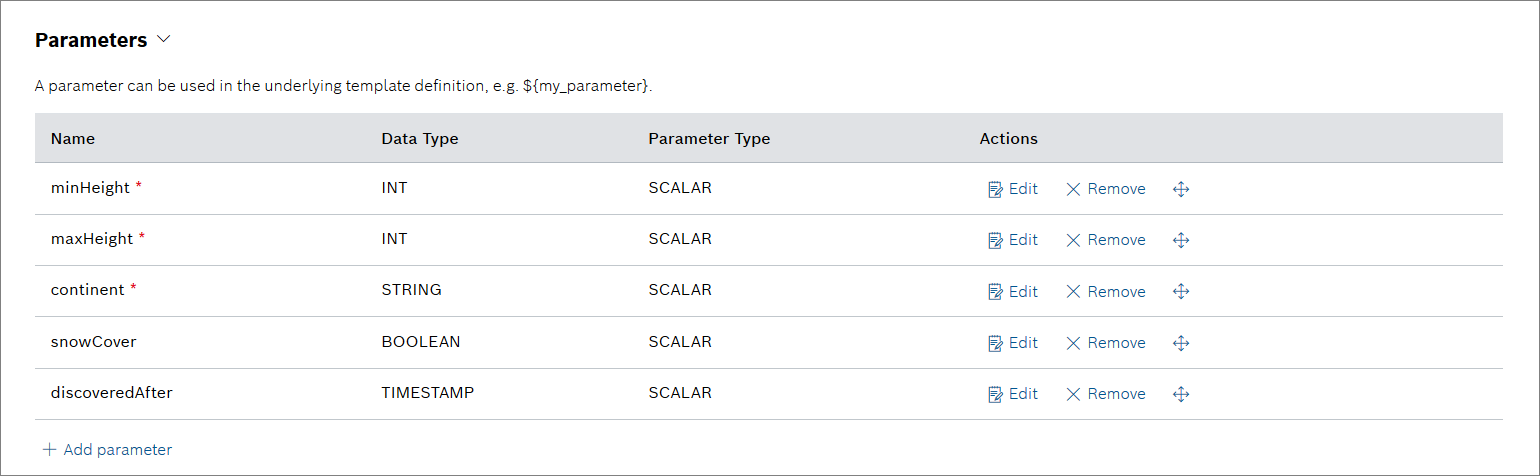Remove the discoveredAfter parameter
Image resolution: width=1540 pixels, height=476 pixels.
point(1105,394)
